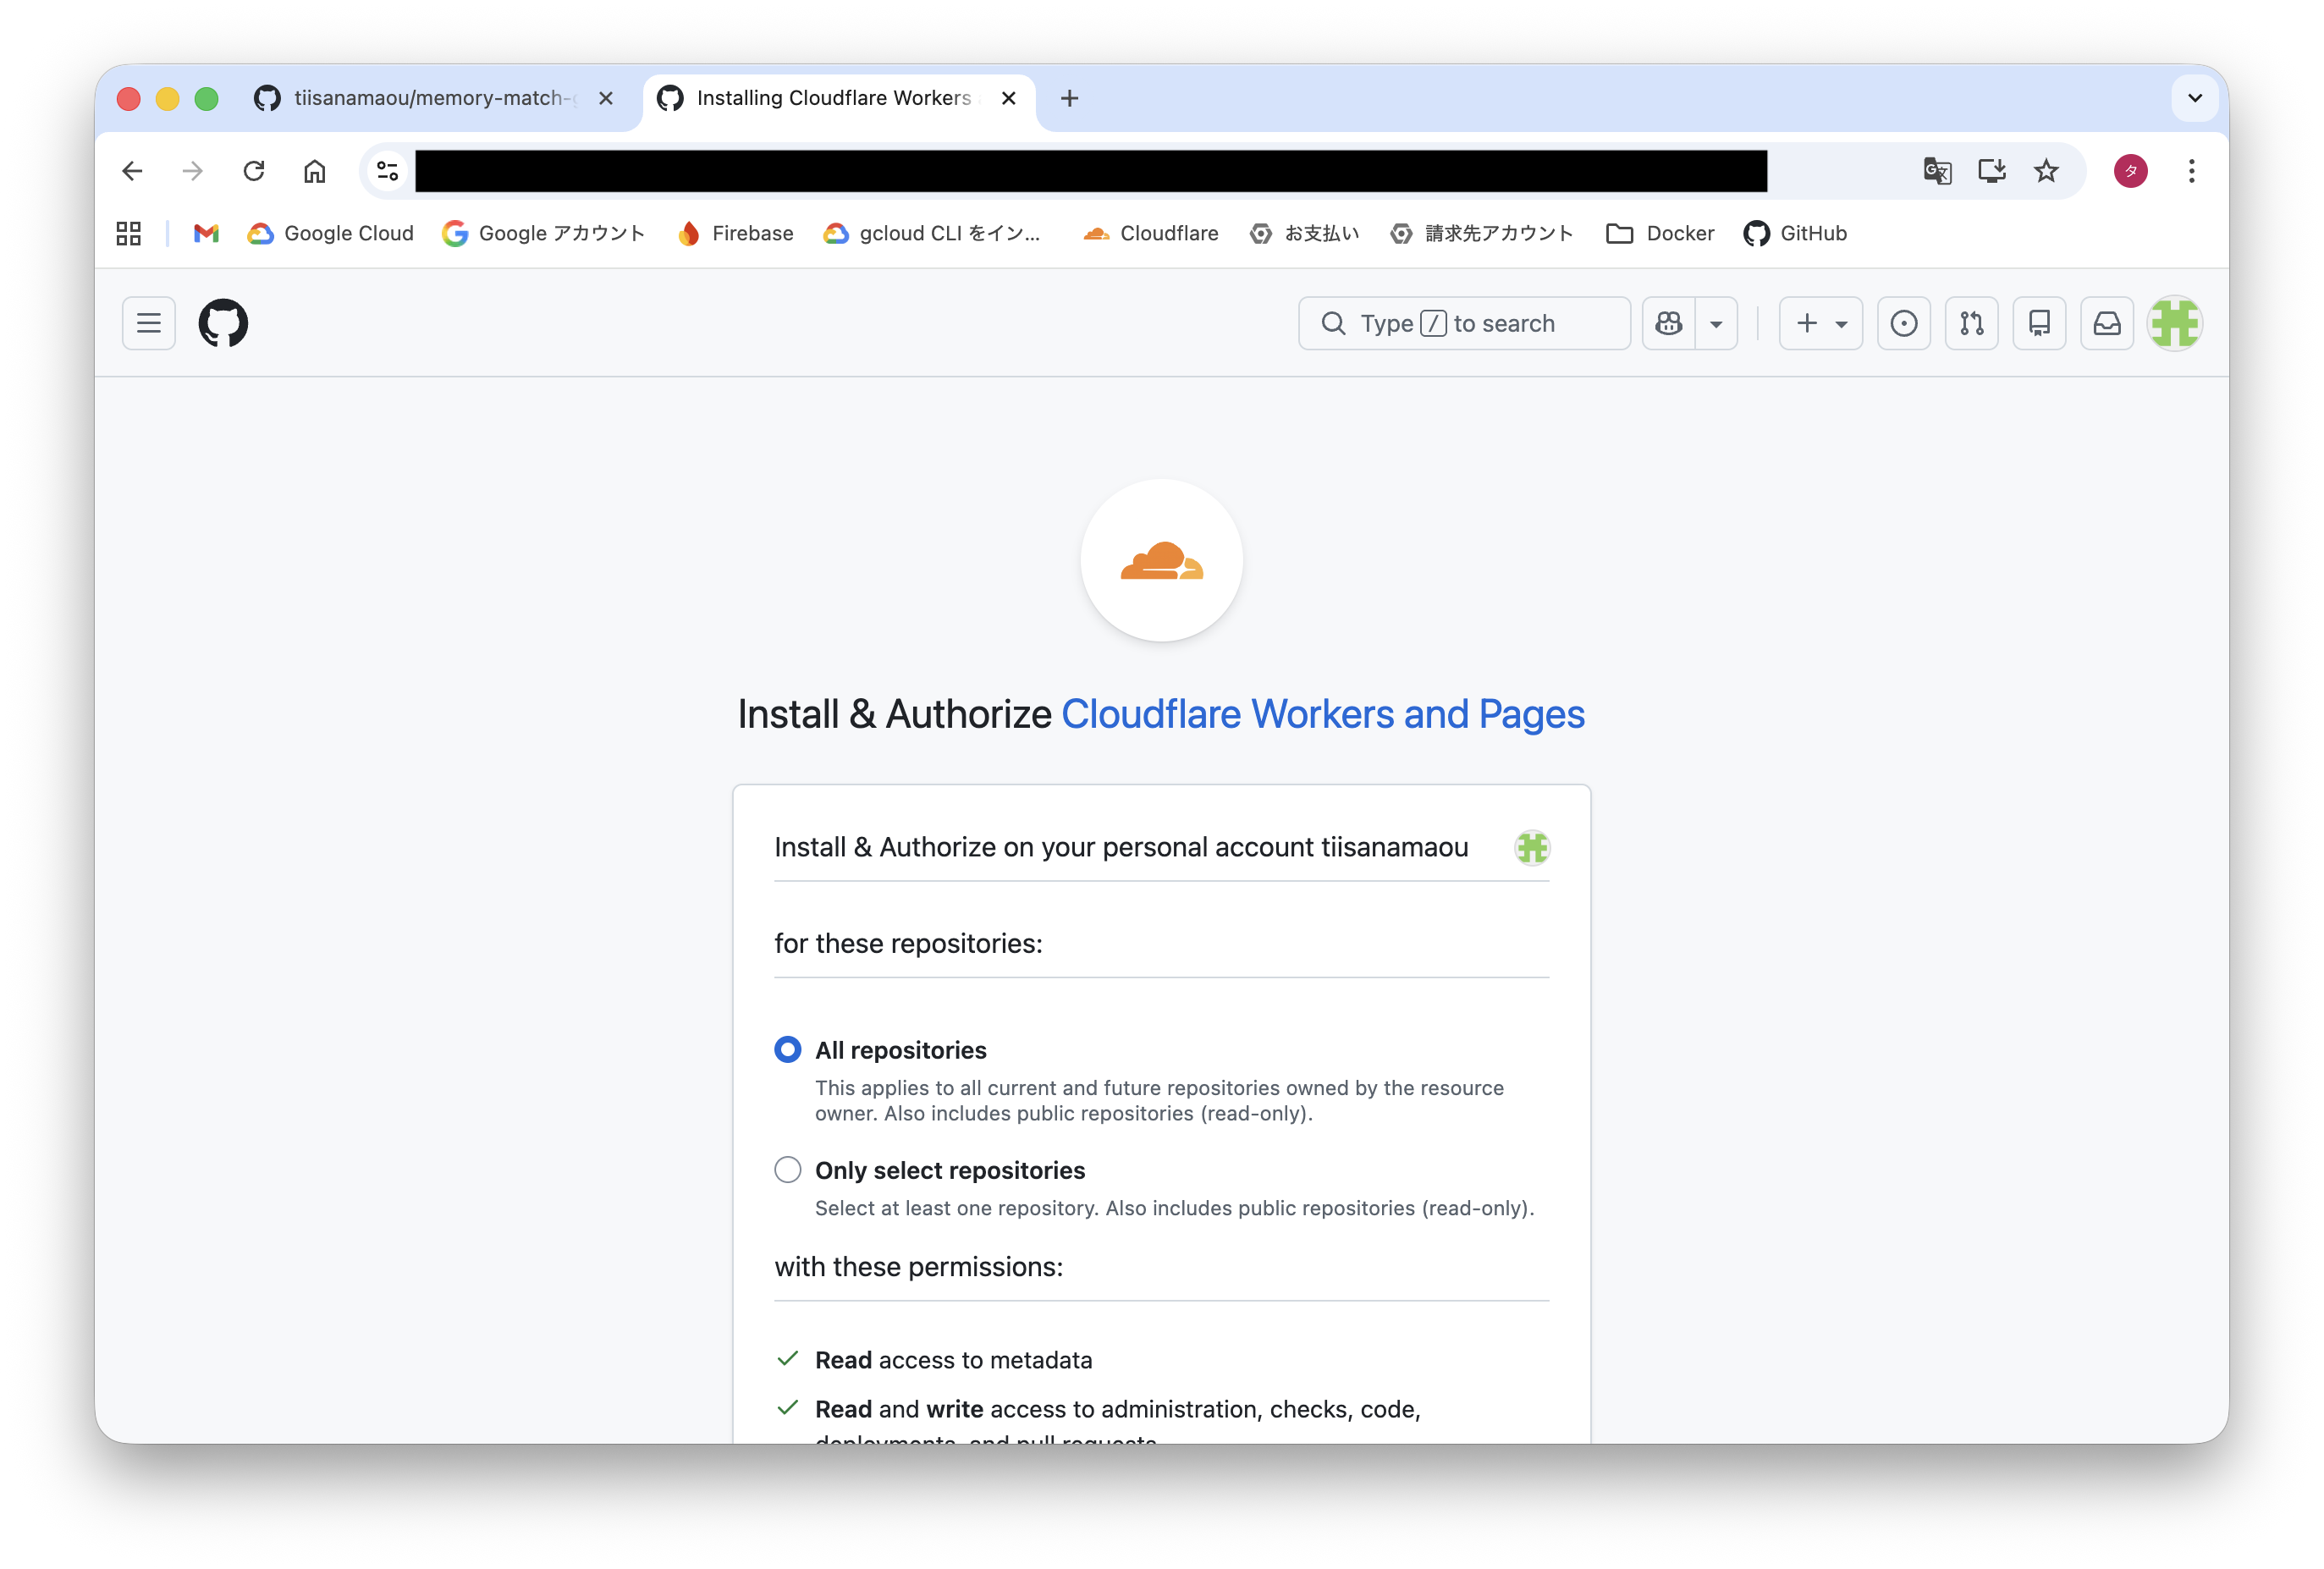Select Only select repositories radio option
This screenshot has width=2324, height=1569.
point(788,1169)
